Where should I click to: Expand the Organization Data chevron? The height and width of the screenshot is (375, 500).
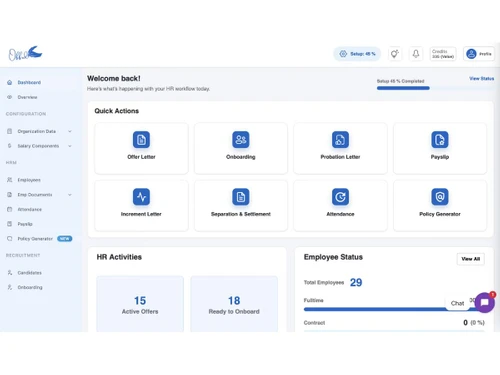pyautogui.click(x=70, y=131)
